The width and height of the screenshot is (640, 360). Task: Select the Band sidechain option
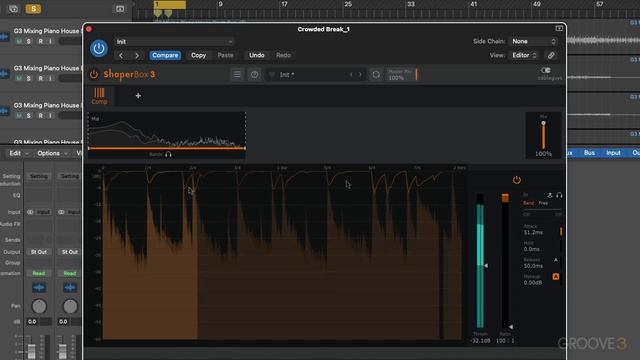529,203
